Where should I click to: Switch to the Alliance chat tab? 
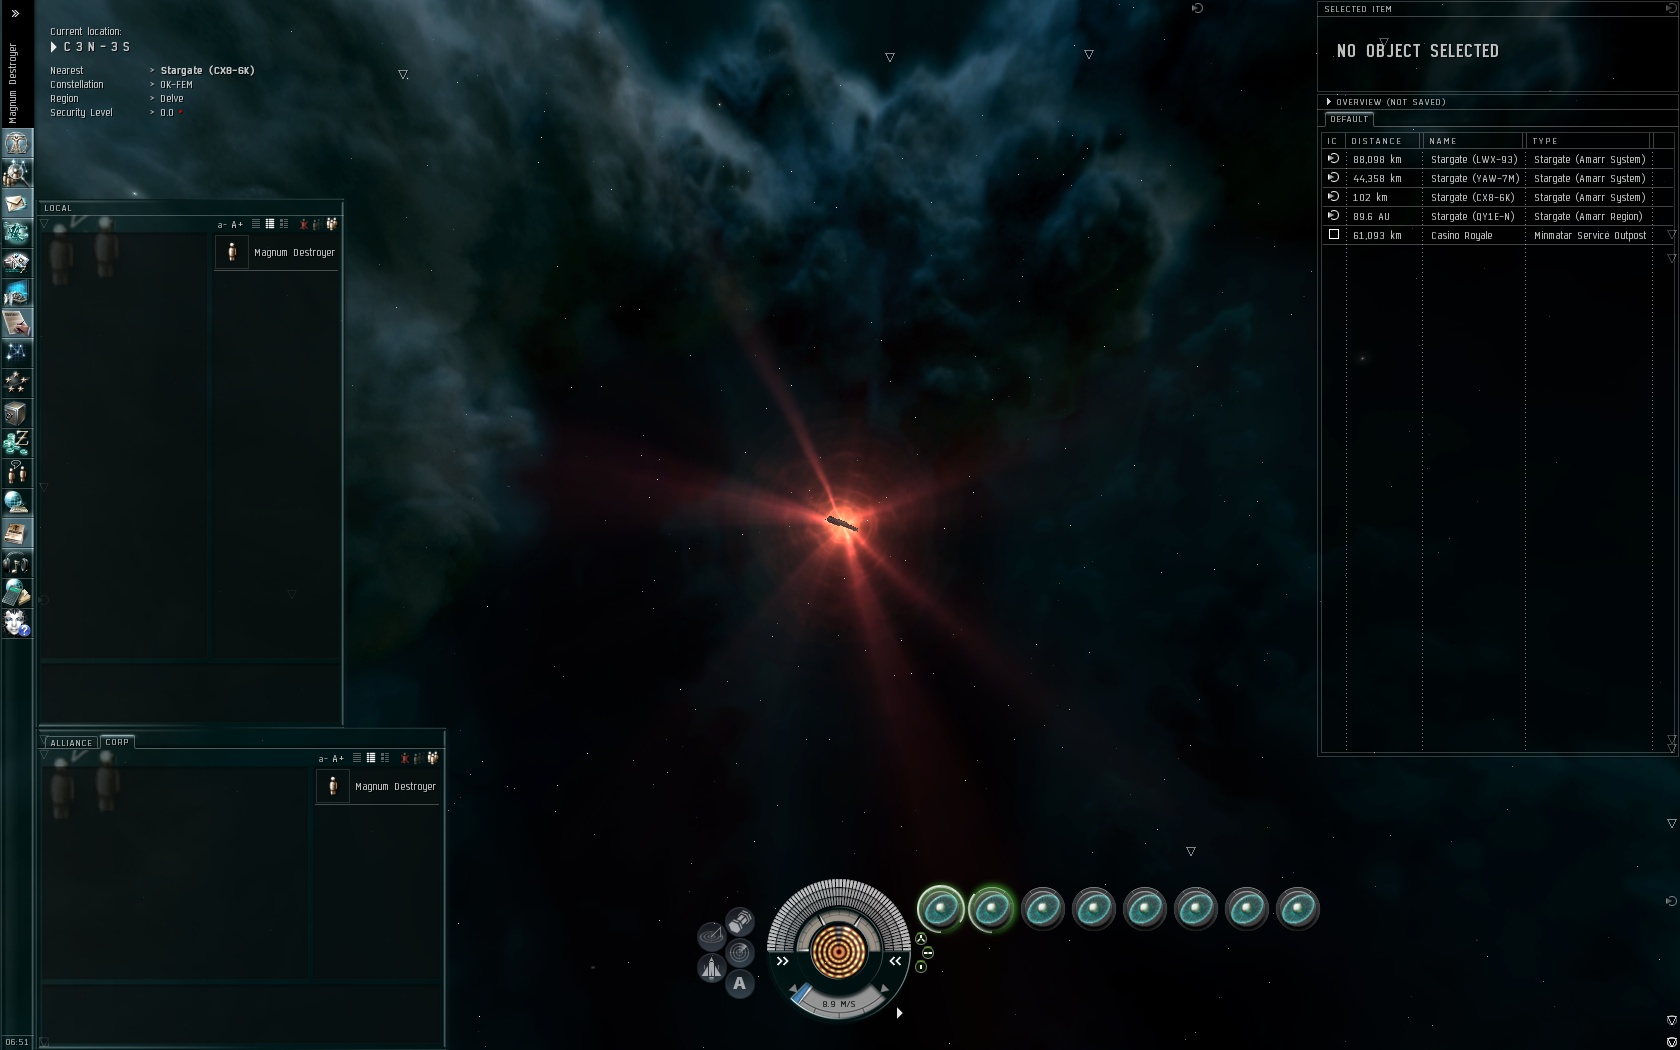coord(71,743)
